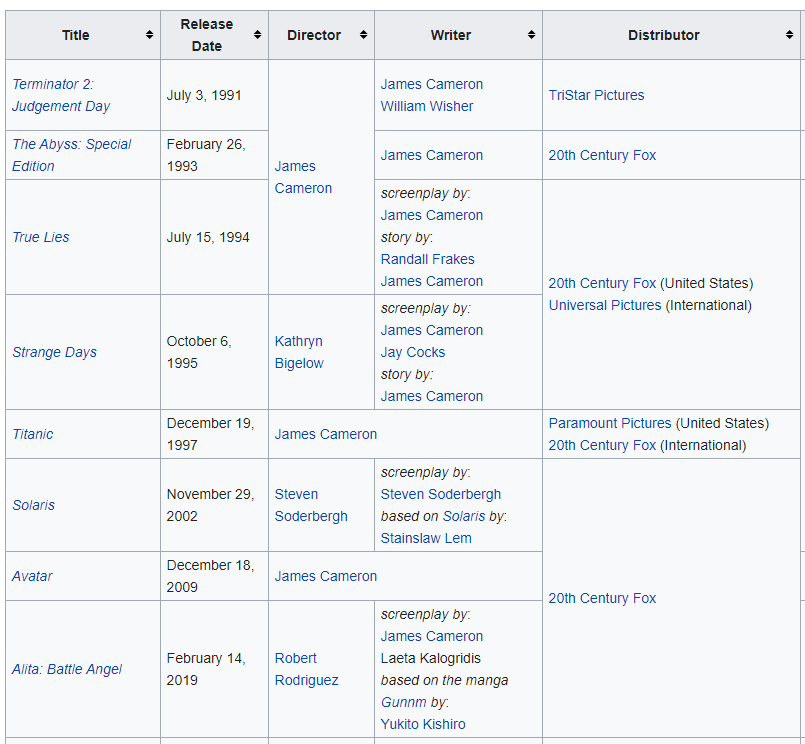Sort table by Release Date arrows
This screenshot has height=744, width=805.
[257, 35]
